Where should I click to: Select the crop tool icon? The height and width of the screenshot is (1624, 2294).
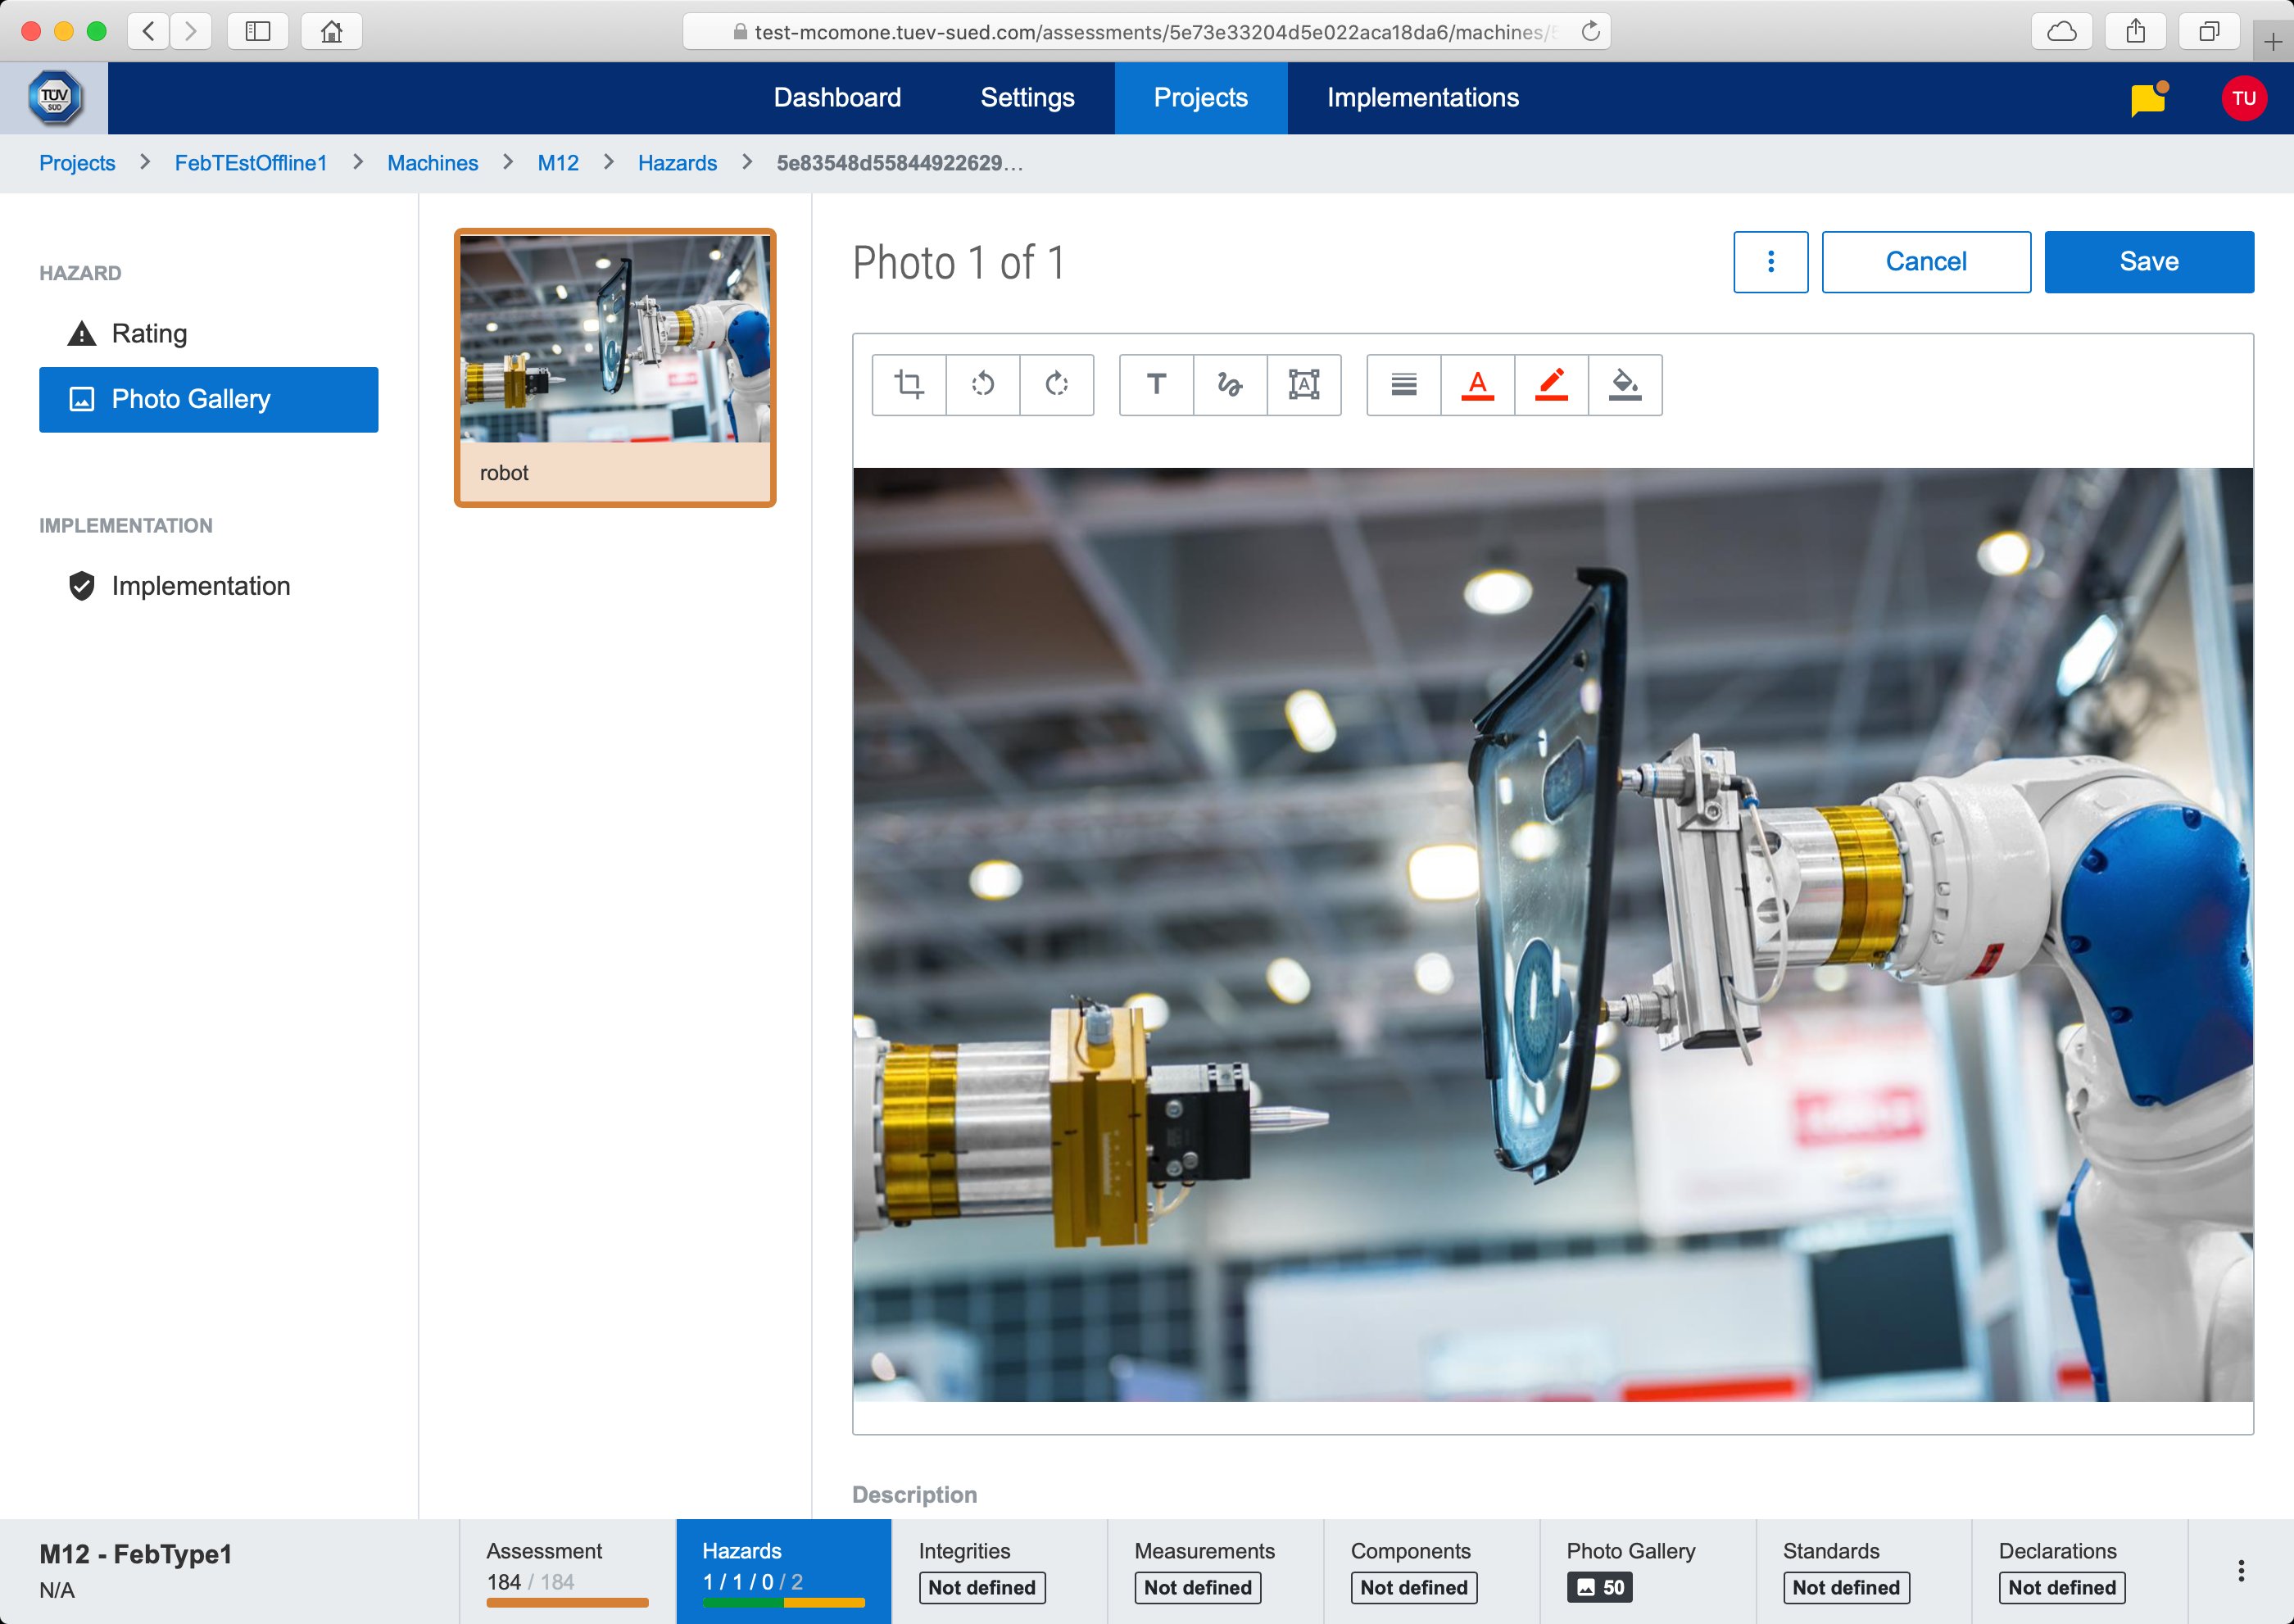pyautogui.click(x=908, y=384)
